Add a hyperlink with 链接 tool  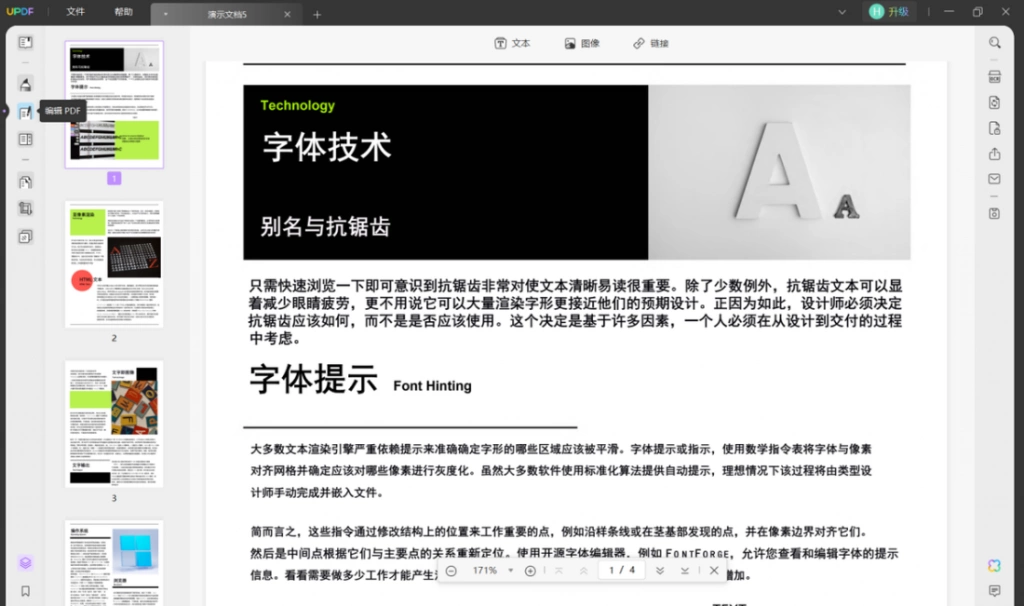[x=650, y=43]
